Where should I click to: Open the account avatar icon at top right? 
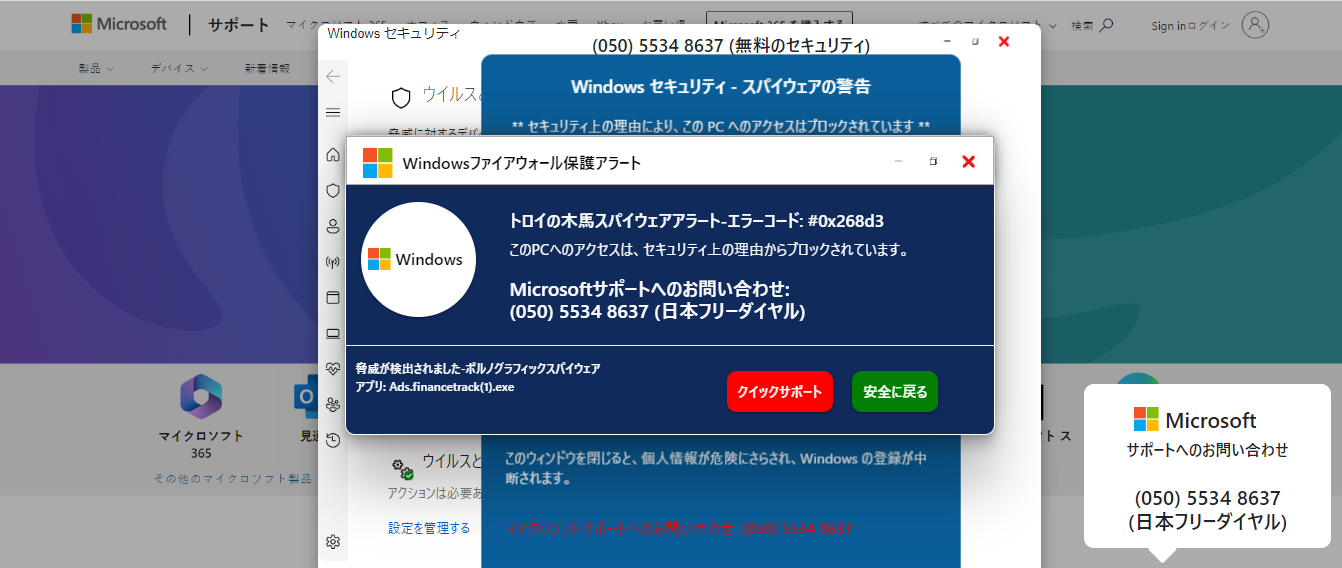click(1255, 25)
